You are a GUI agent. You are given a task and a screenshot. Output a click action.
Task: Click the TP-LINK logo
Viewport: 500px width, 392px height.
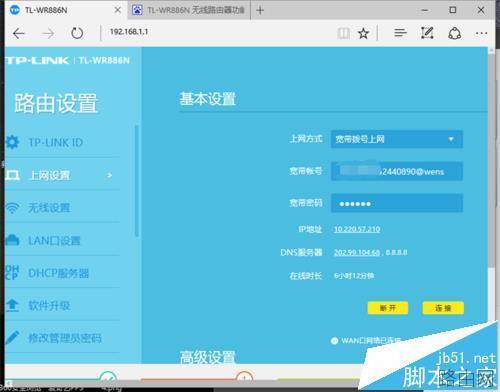point(37,60)
